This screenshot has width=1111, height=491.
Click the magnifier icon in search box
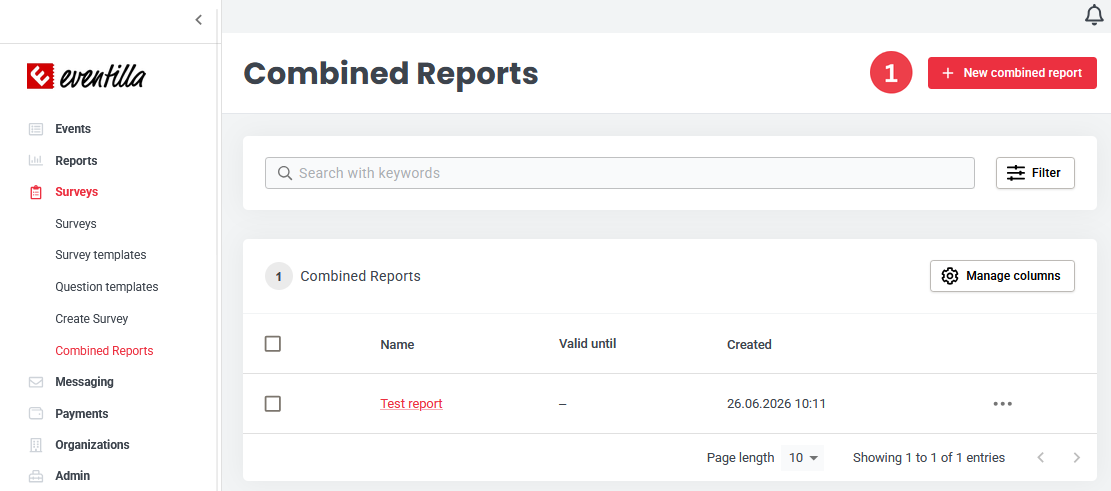pyautogui.click(x=285, y=173)
